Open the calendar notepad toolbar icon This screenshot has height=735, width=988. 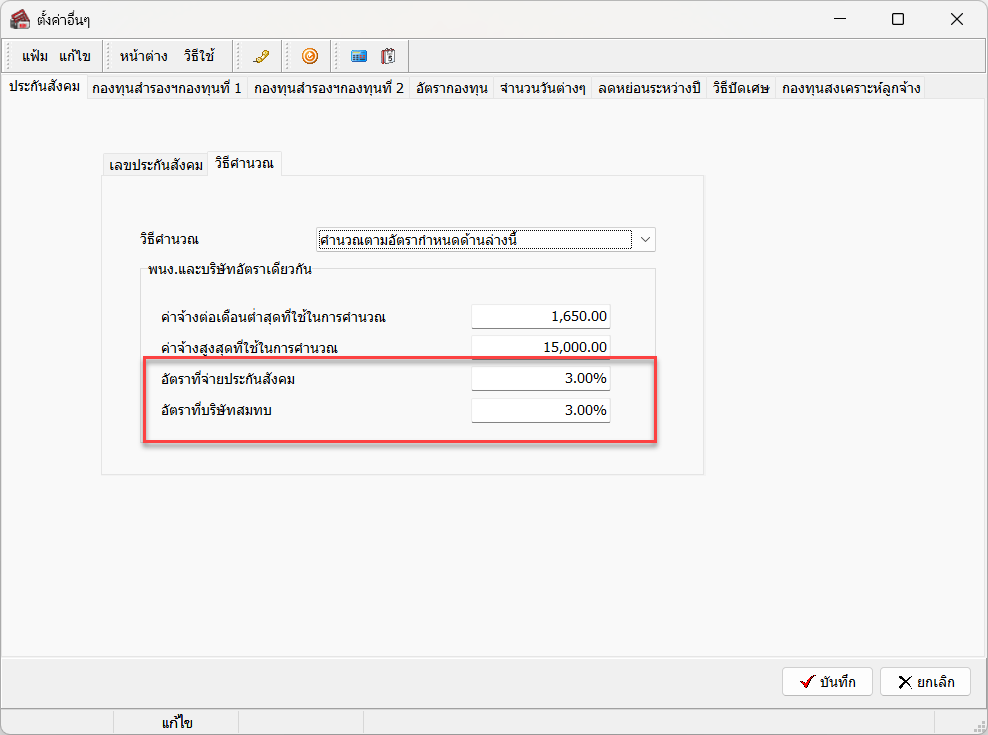[388, 56]
